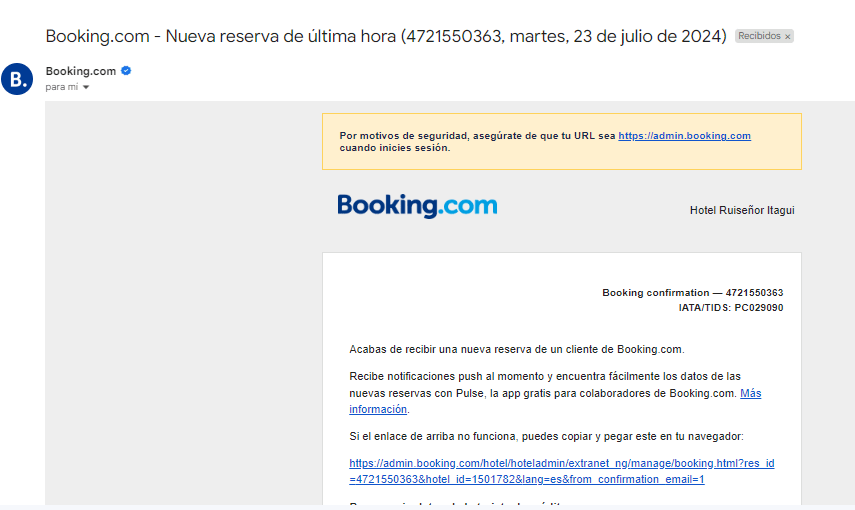
Task: Click the Booking confirmation number 4721550363
Action: [x=754, y=293]
